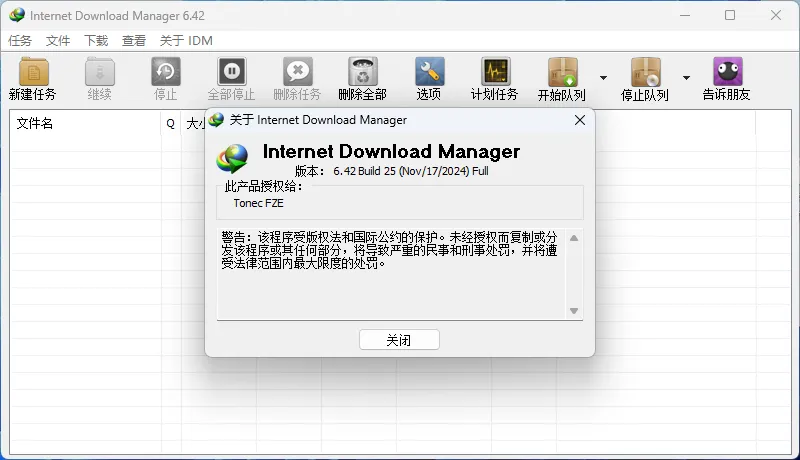Click the 删除任务 (delete task) toolbar icon

tap(297, 72)
